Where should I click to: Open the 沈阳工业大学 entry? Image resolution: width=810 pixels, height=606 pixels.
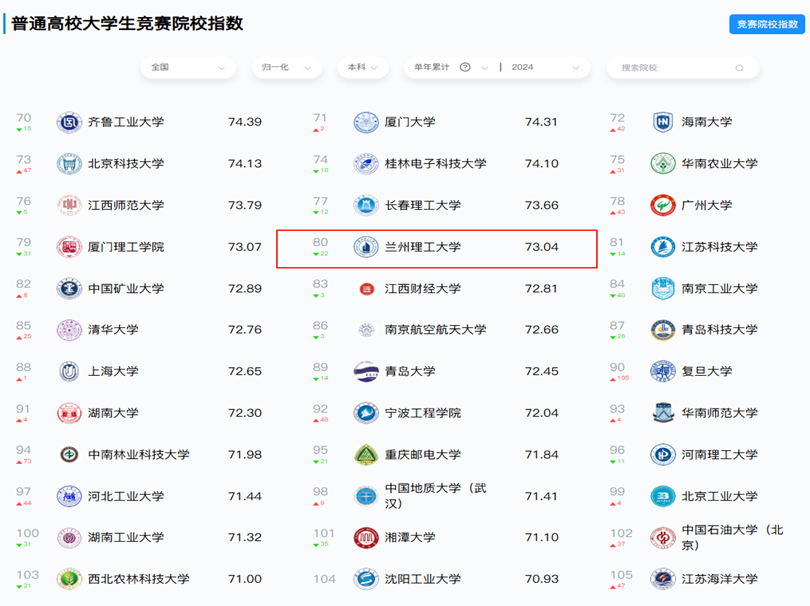(423, 579)
